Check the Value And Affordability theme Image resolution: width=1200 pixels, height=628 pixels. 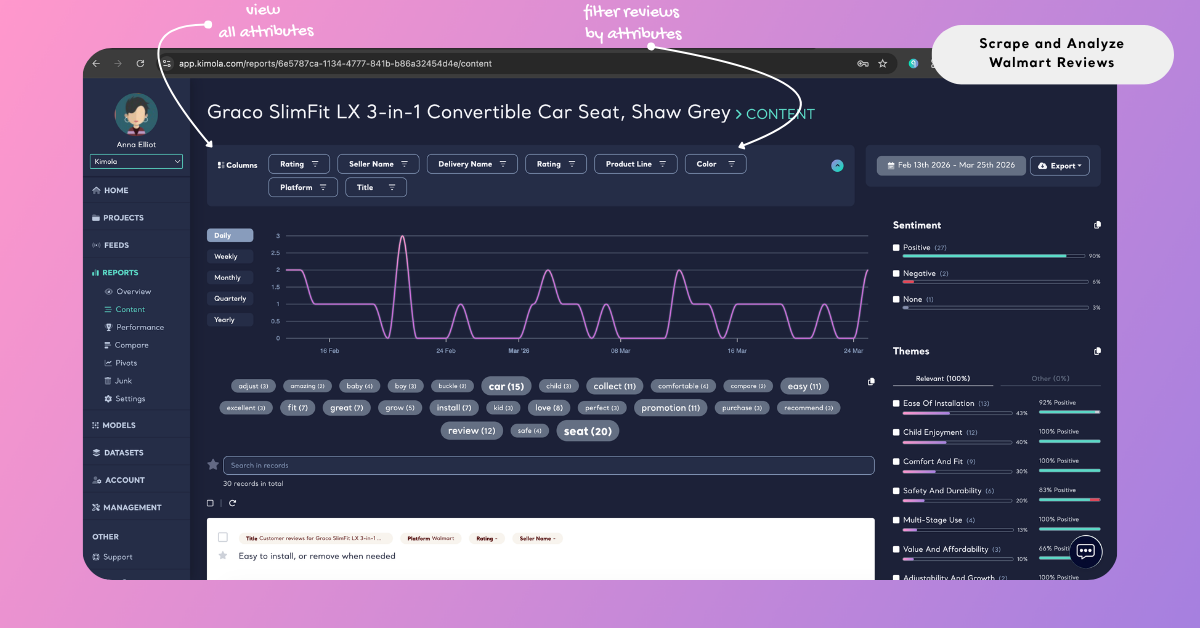click(x=896, y=549)
